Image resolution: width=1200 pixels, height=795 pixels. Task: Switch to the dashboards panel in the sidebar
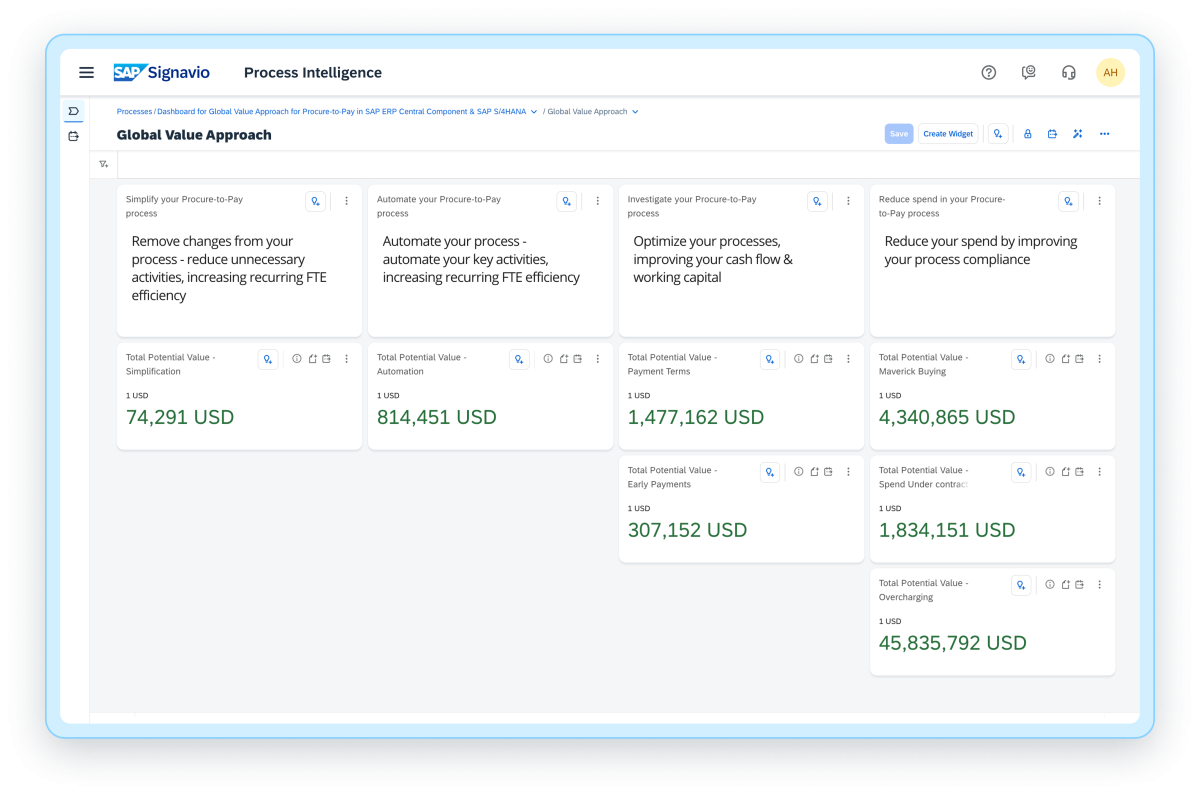coord(73,111)
